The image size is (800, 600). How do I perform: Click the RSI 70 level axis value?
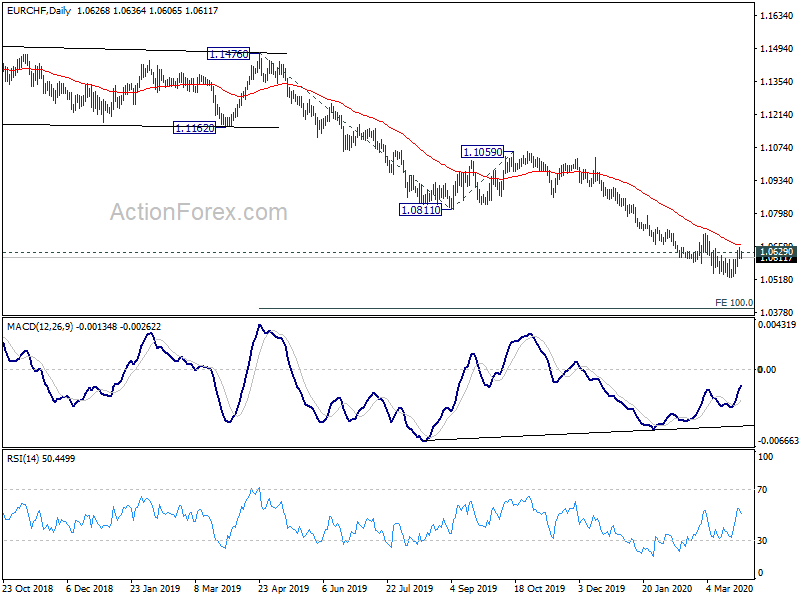pos(762,490)
